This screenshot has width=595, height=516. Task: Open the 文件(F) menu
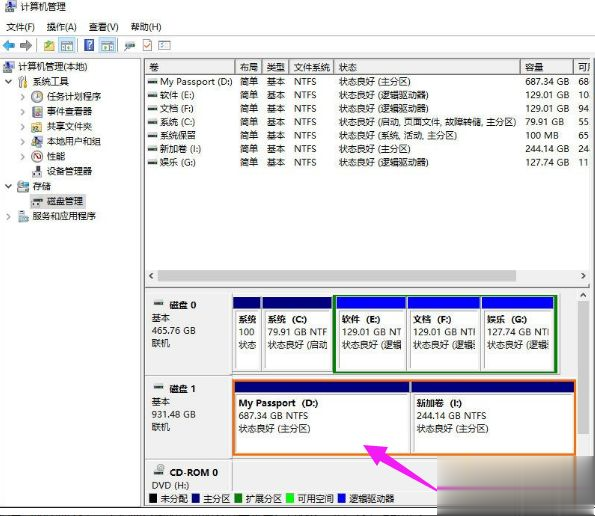tap(20, 27)
